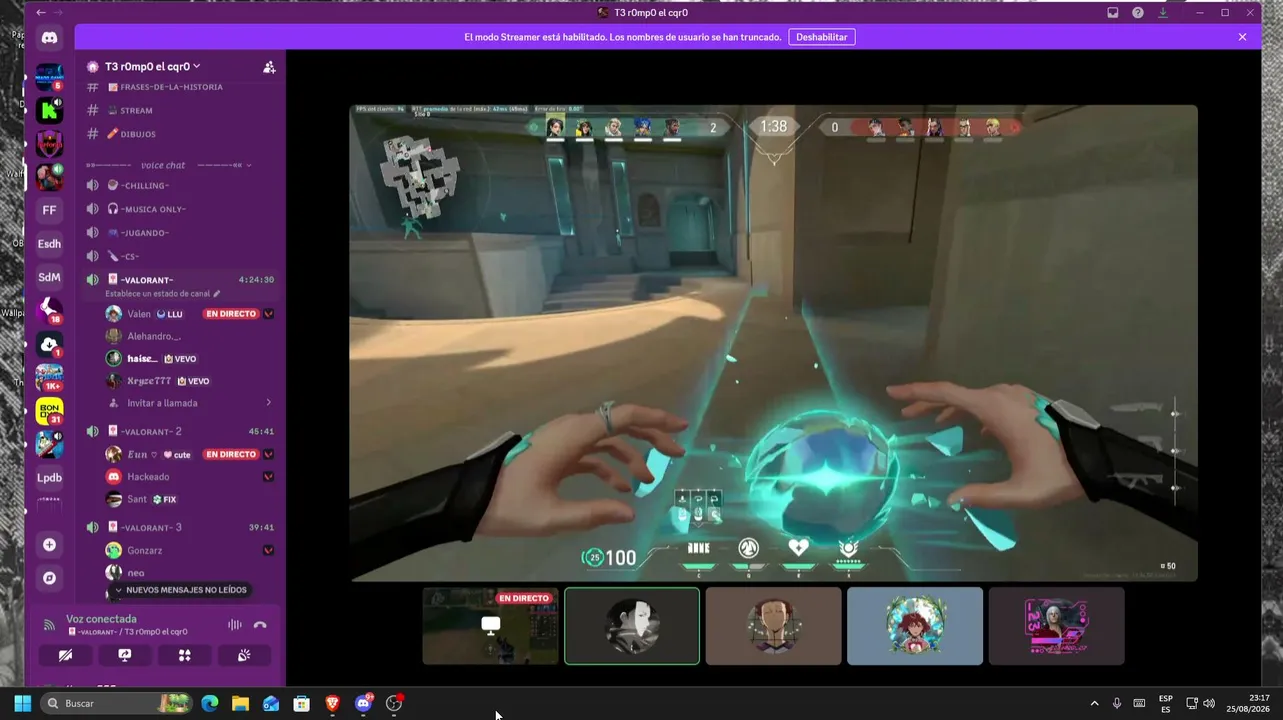Show hidden system tray icons
This screenshot has height=720, width=1283.
(x=1094, y=704)
